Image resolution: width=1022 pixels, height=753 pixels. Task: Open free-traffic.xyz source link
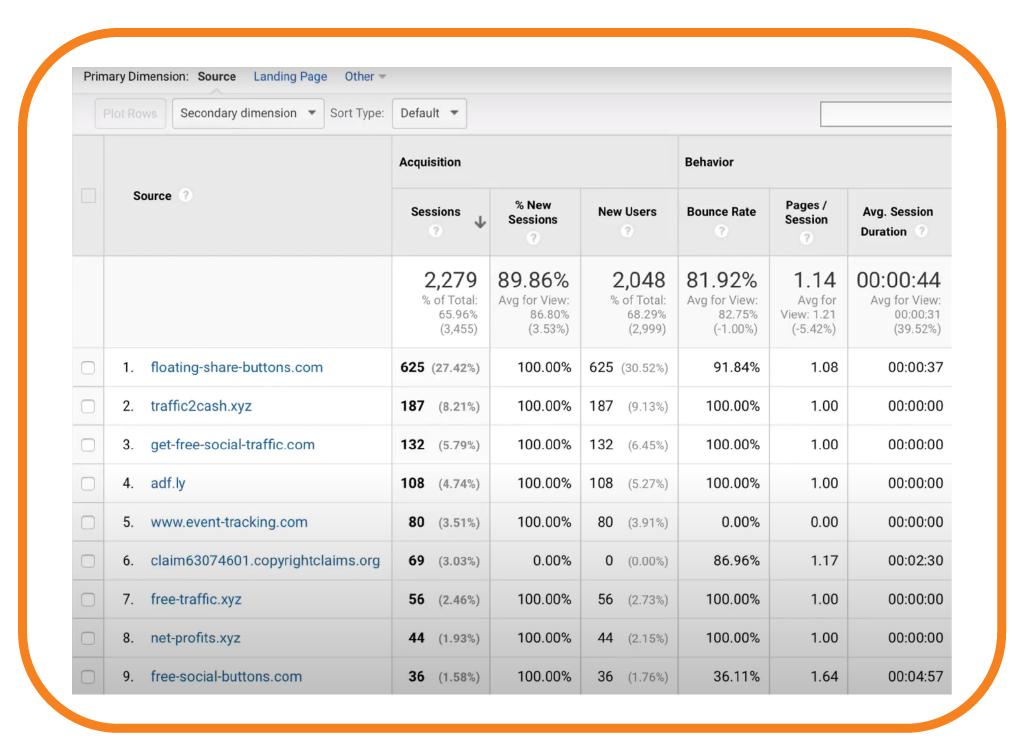[x=196, y=599]
